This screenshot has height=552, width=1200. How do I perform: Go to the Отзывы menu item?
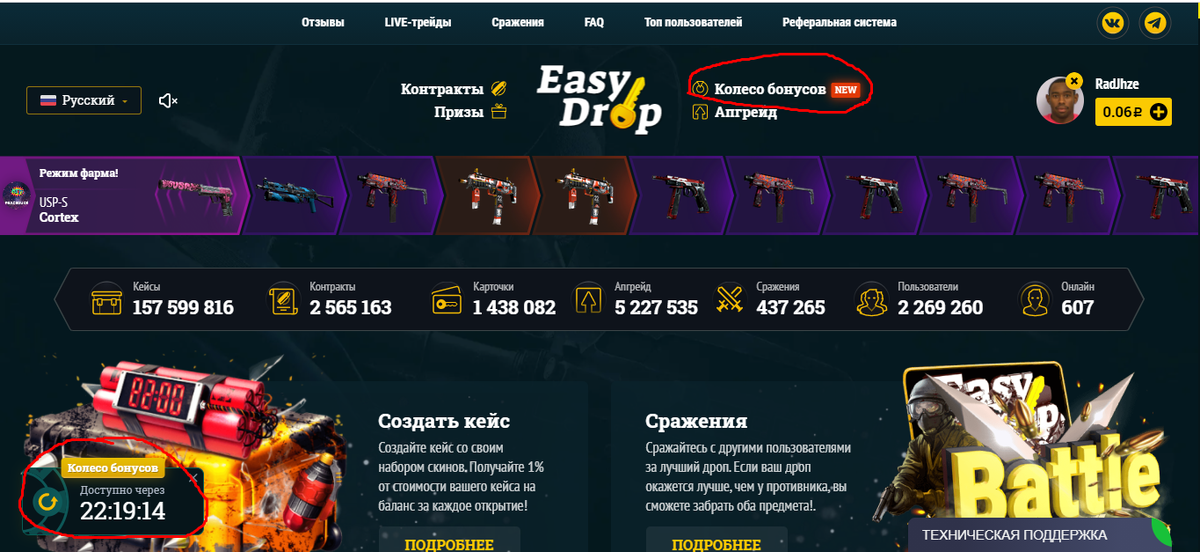pos(323,22)
